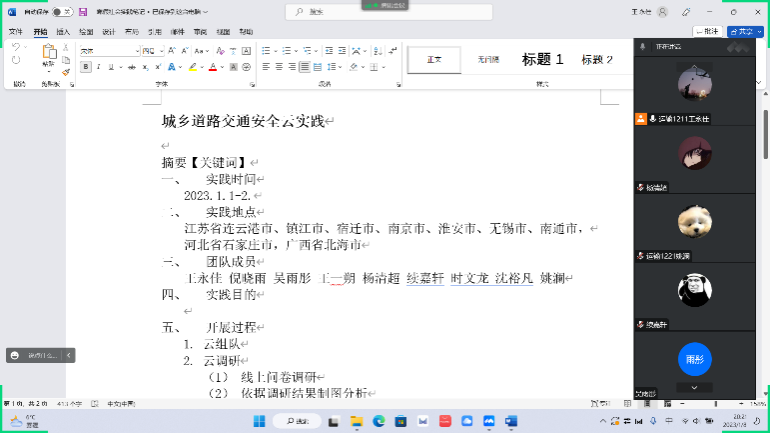
Task: Expand the Share button dropdown arrow
Action: click(760, 32)
